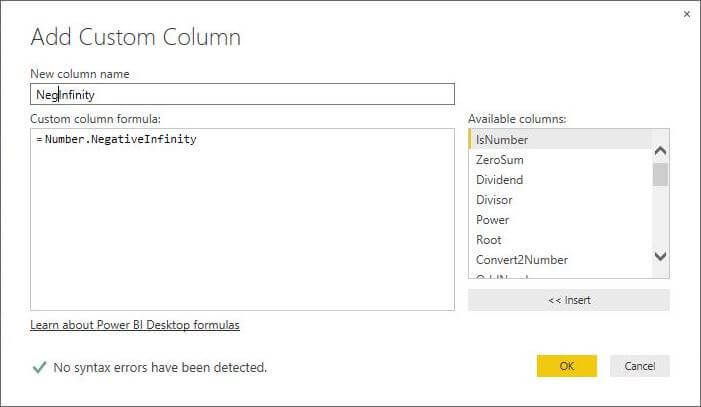Click the columns list scroll up arrow
The width and height of the screenshot is (701, 407).
pos(660,150)
